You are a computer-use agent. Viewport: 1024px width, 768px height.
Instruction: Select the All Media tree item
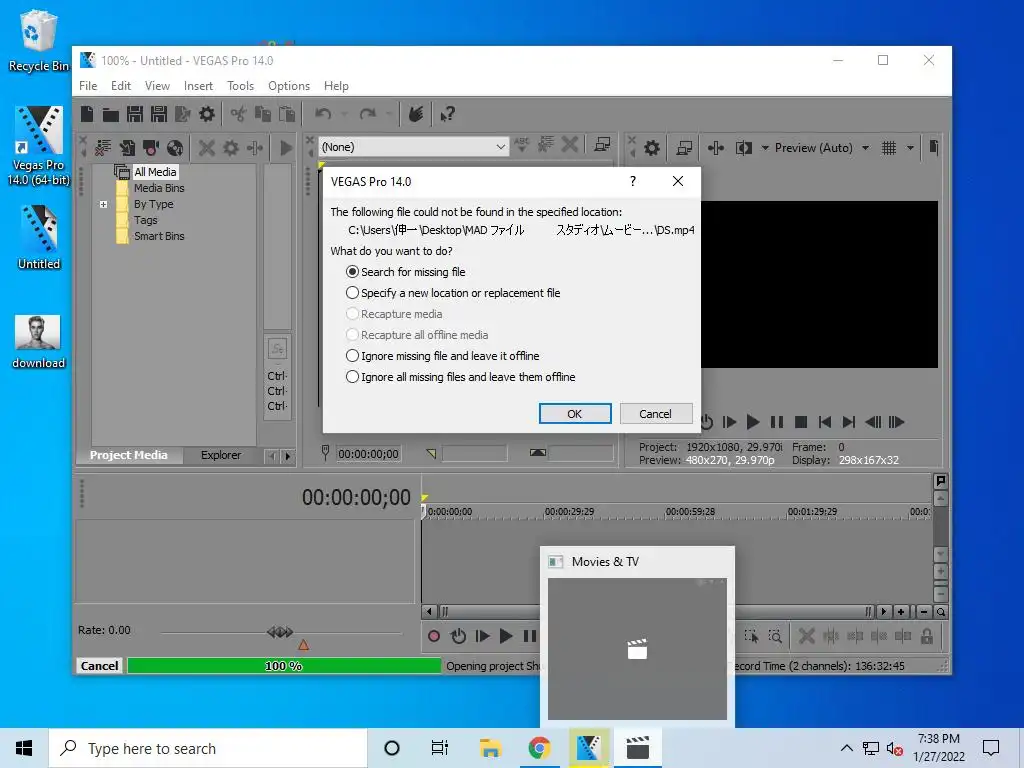155,172
